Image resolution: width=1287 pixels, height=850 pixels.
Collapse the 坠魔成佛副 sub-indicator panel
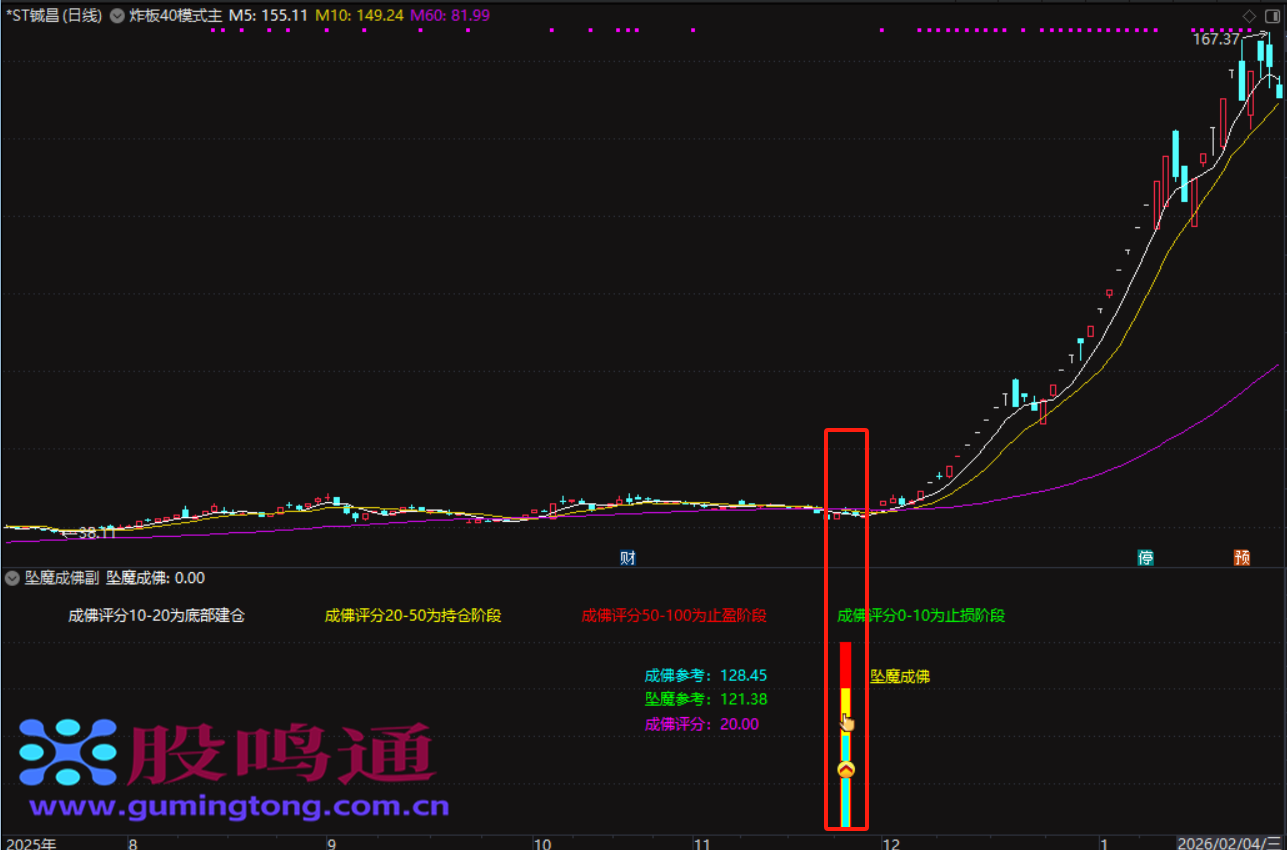click(12, 578)
